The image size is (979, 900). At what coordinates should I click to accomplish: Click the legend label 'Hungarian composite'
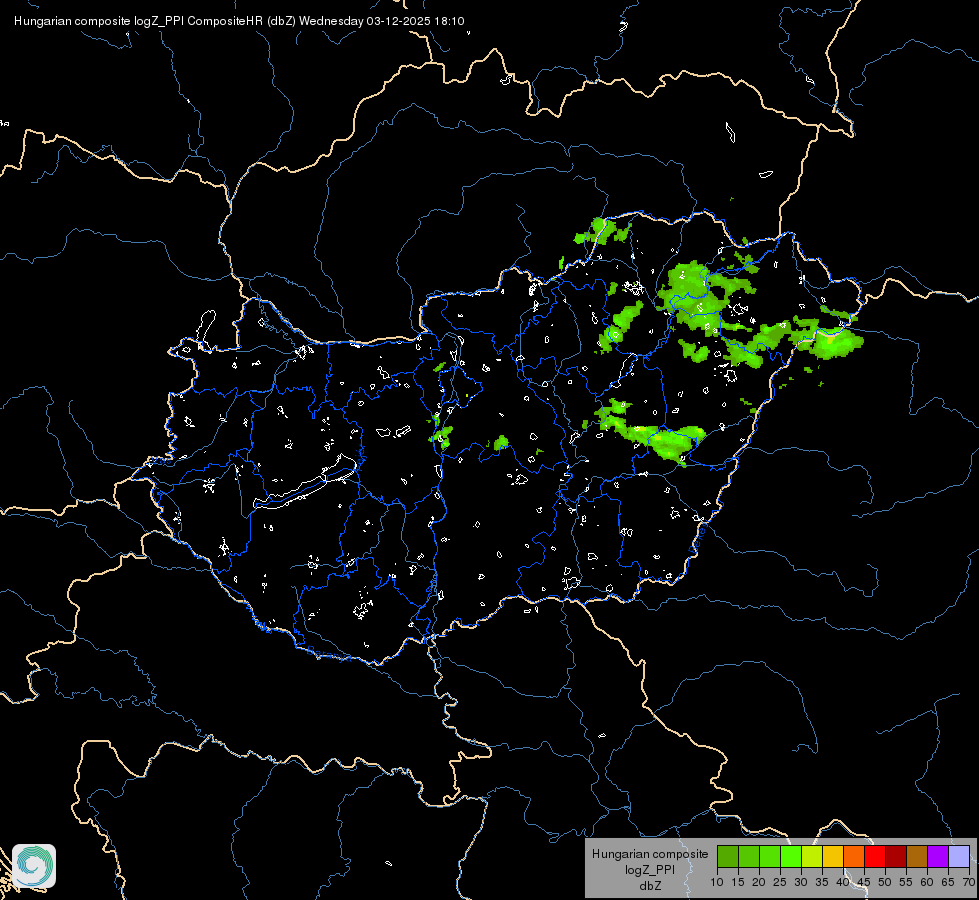(650, 854)
